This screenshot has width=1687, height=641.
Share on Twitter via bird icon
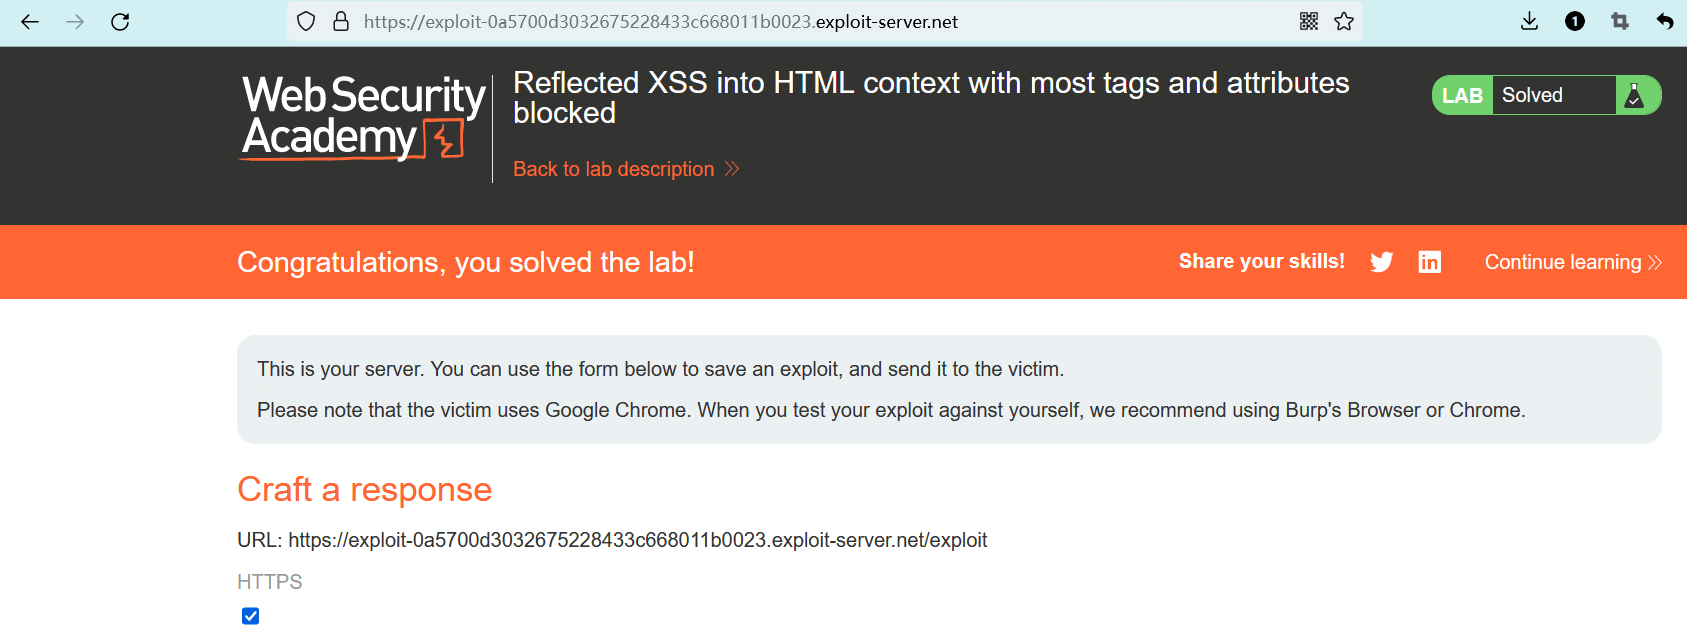[x=1382, y=262]
